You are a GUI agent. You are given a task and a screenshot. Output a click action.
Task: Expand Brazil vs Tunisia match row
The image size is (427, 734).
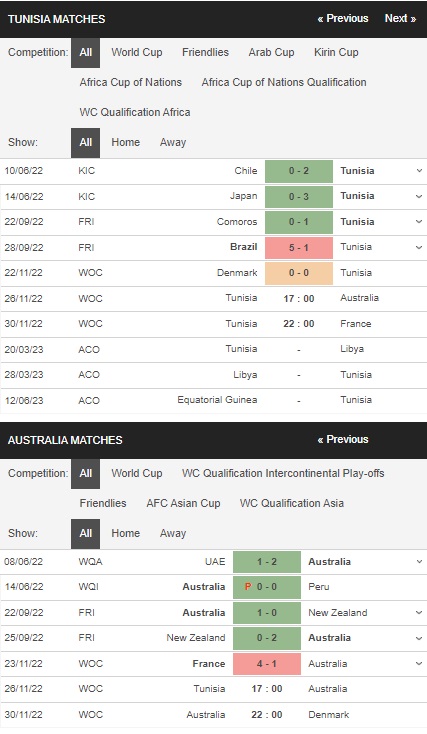(419, 247)
